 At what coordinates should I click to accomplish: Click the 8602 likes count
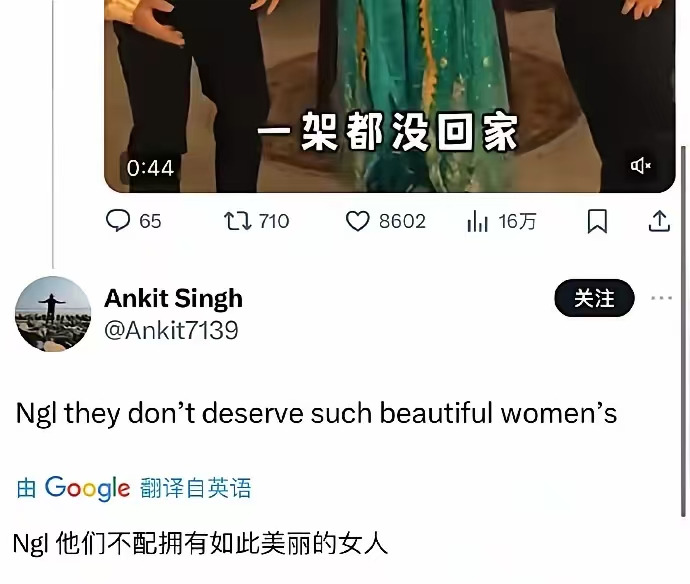coord(402,221)
